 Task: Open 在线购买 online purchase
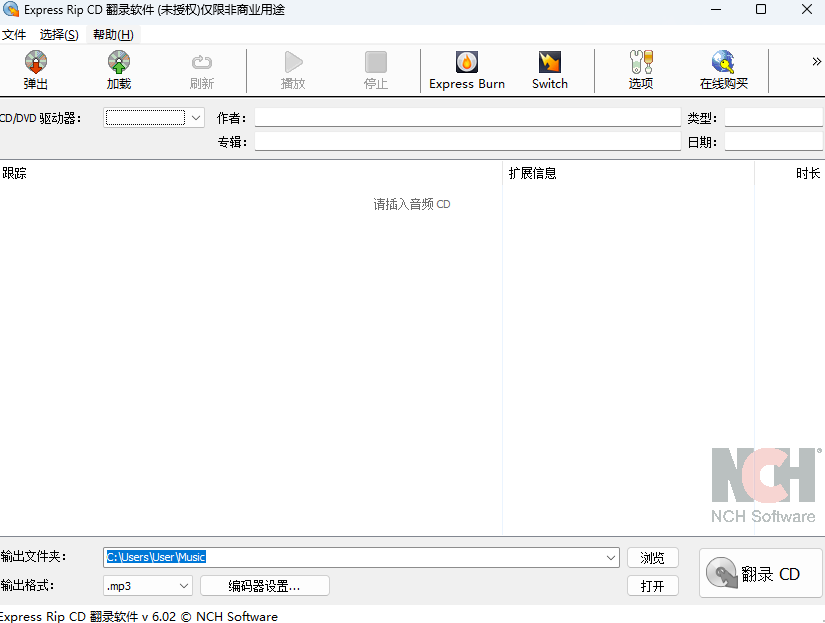[723, 70]
